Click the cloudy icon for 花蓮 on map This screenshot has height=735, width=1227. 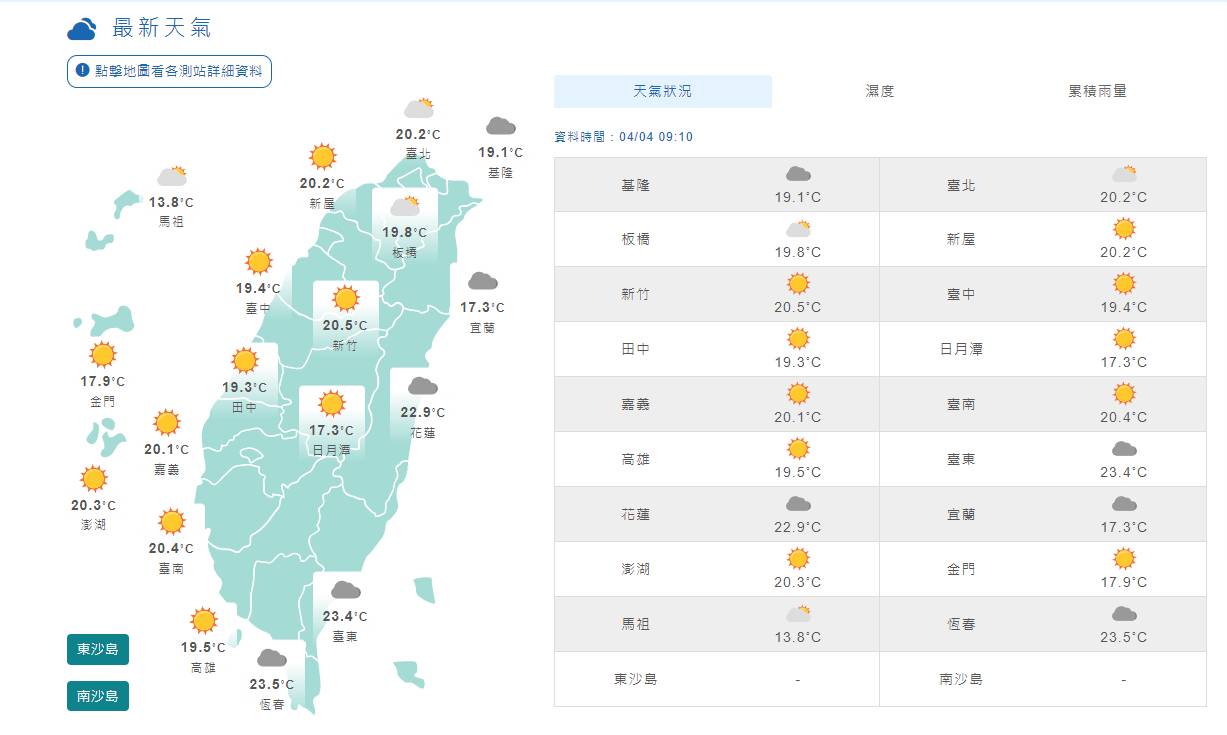coord(422,386)
